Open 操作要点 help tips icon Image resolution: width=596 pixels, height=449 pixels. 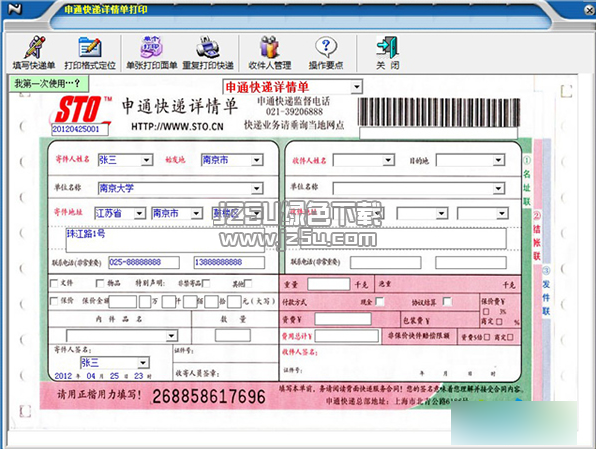[326, 52]
